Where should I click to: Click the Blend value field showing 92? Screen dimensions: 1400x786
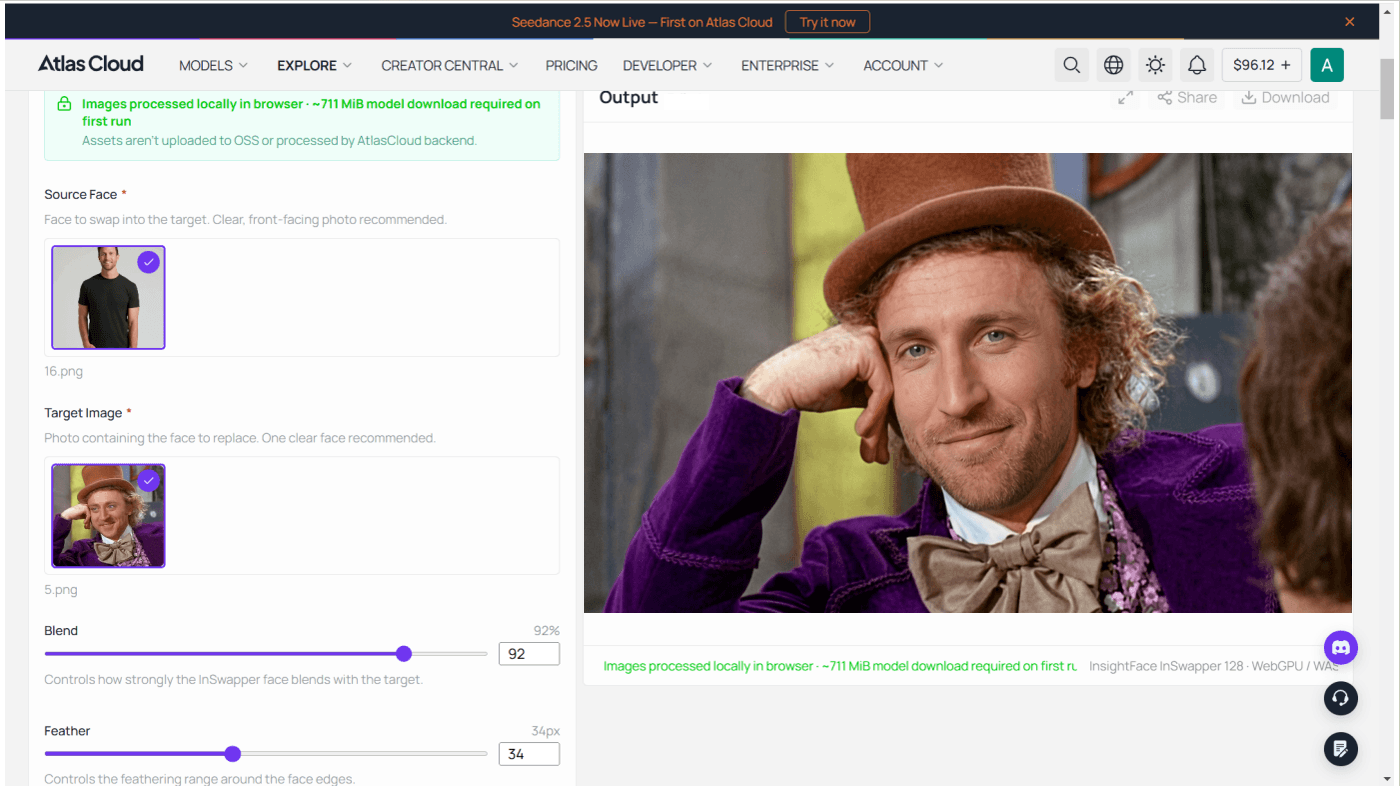pos(529,654)
